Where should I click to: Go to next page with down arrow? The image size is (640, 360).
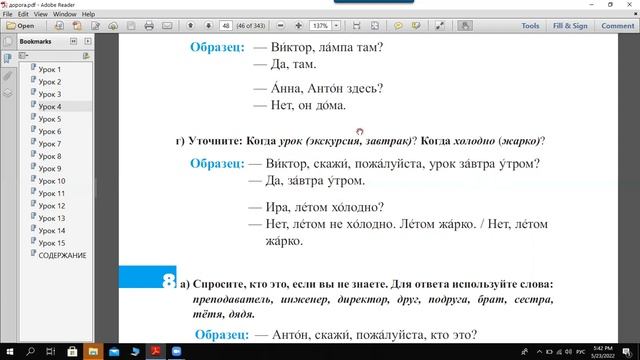[208, 26]
